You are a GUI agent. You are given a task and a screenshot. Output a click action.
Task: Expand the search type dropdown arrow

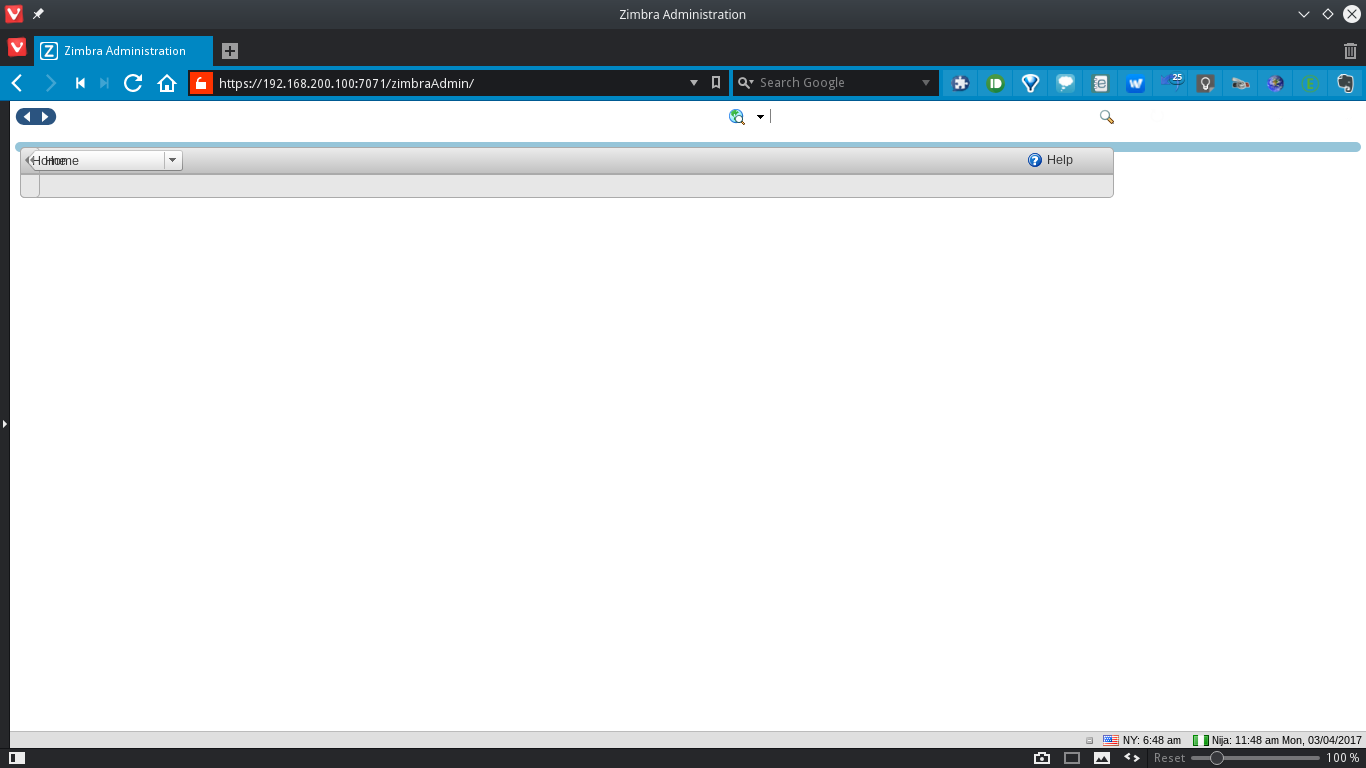coord(760,117)
